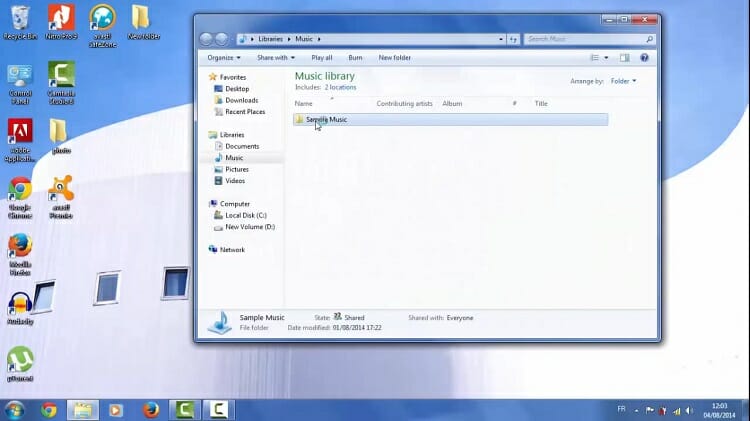Viewport: 750px width, 421px height.
Task: Open the Recycle Bin desktop icon
Action: [20, 22]
